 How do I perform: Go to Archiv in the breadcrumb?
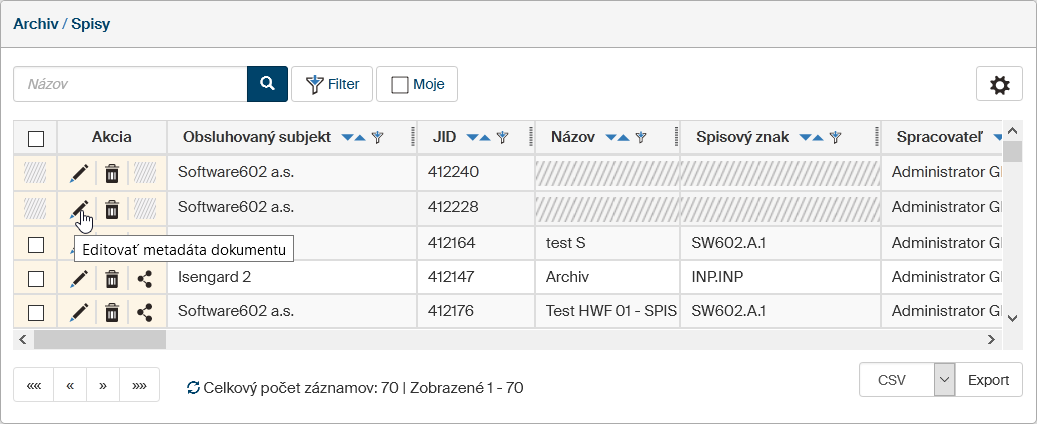pos(35,23)
